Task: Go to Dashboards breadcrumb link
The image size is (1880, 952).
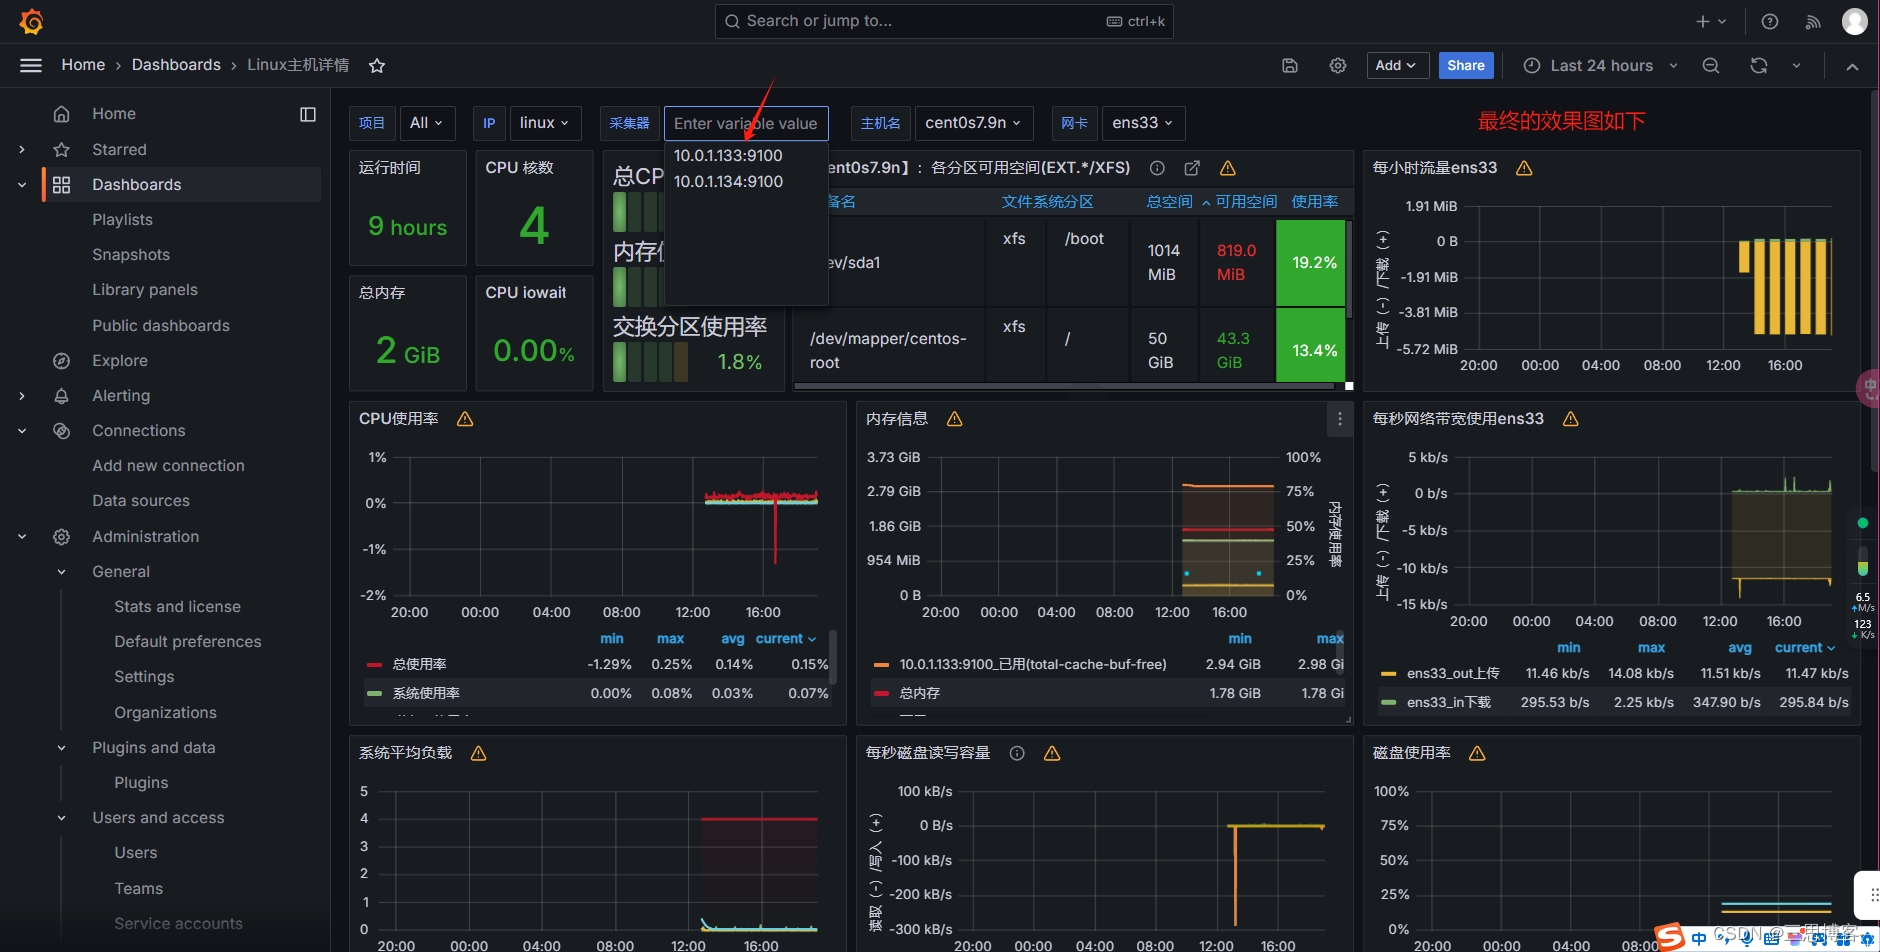Action: tap(176, 65)
